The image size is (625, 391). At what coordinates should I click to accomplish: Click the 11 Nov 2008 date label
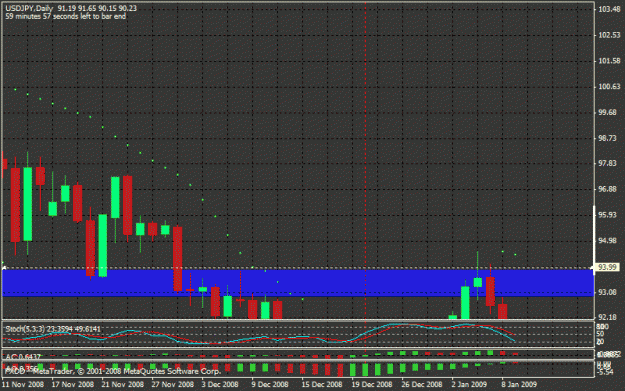click(23, 385)
